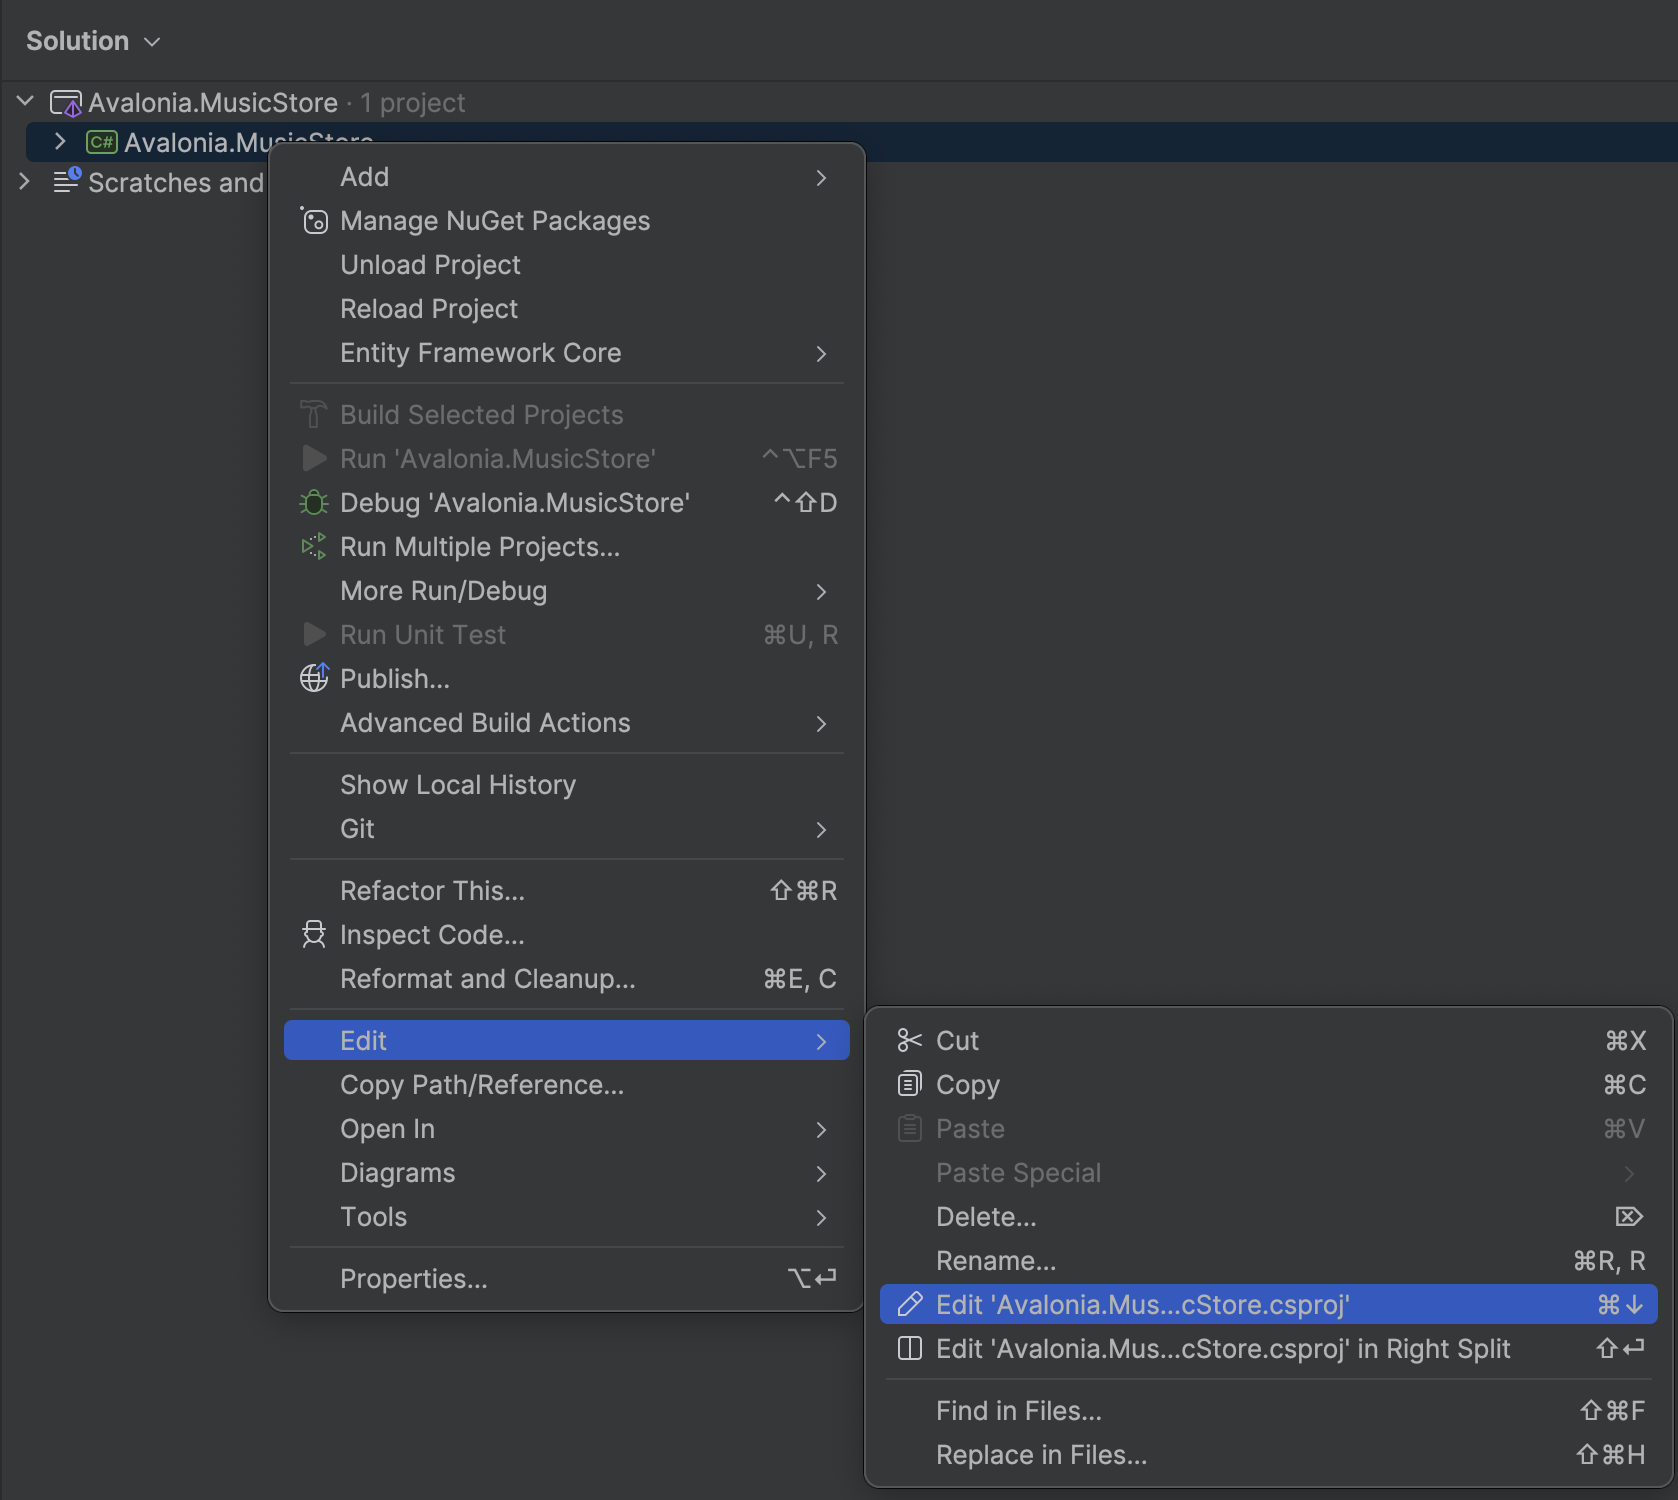Image resolution: width=1678 pixels, height=1500 pixels.
Task: Open project Properties...
Action: tap(567, 1279)
